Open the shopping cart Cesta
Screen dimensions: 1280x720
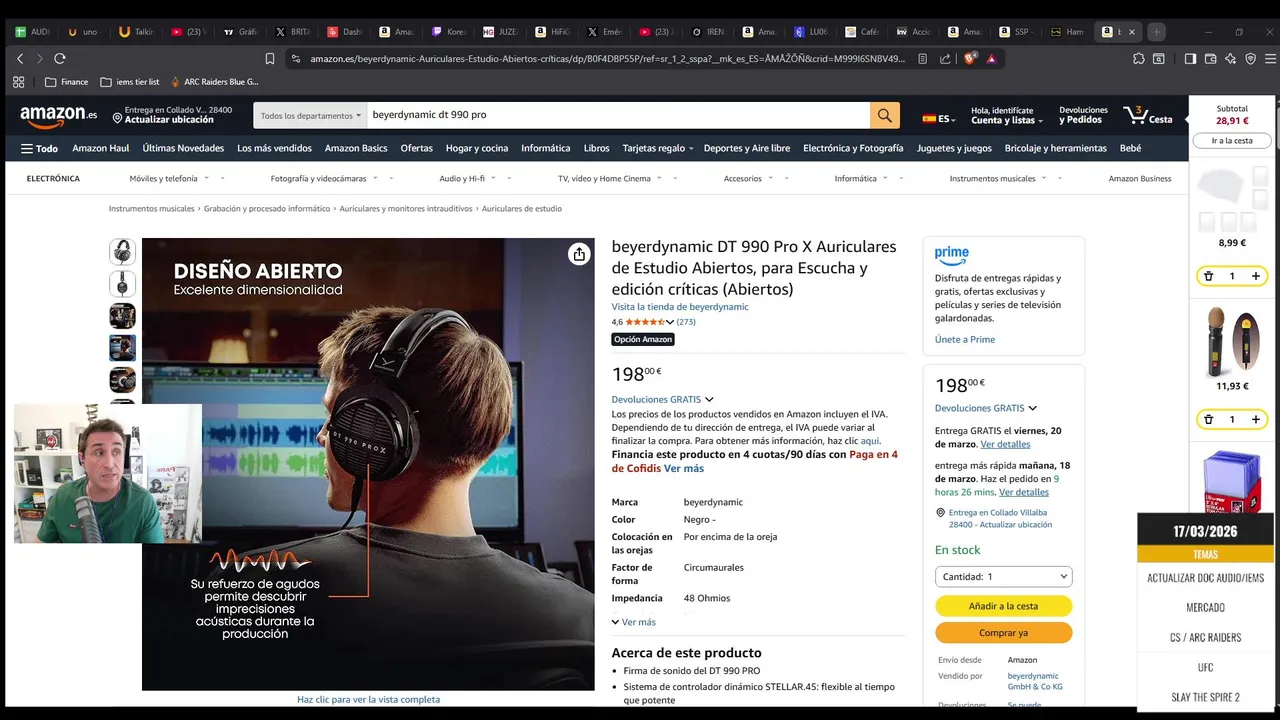click(x=1148, y=115)
